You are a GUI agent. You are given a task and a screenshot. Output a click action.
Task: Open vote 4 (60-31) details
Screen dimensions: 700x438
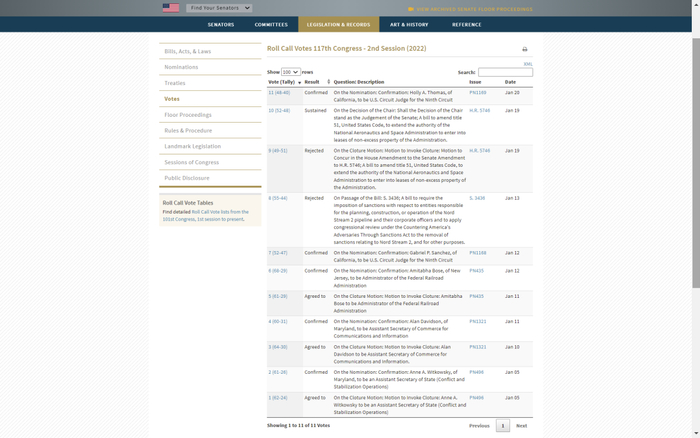(278, 321)
